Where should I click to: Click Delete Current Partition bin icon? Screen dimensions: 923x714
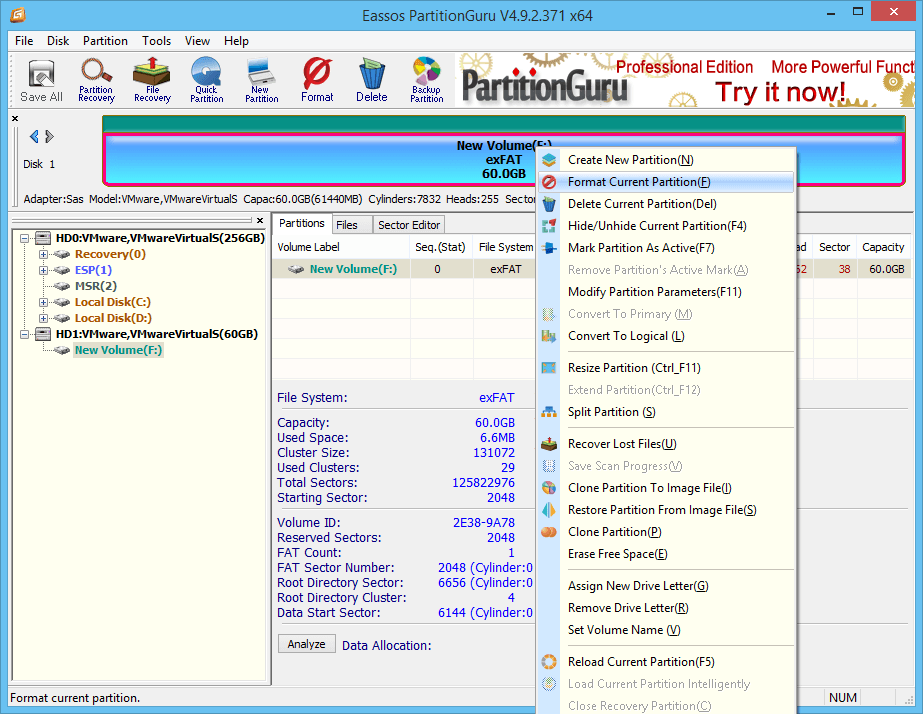pos(549,204)
